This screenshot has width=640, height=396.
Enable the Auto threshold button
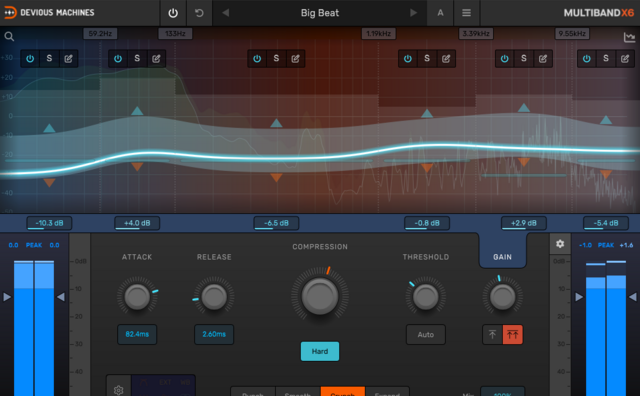425,335
